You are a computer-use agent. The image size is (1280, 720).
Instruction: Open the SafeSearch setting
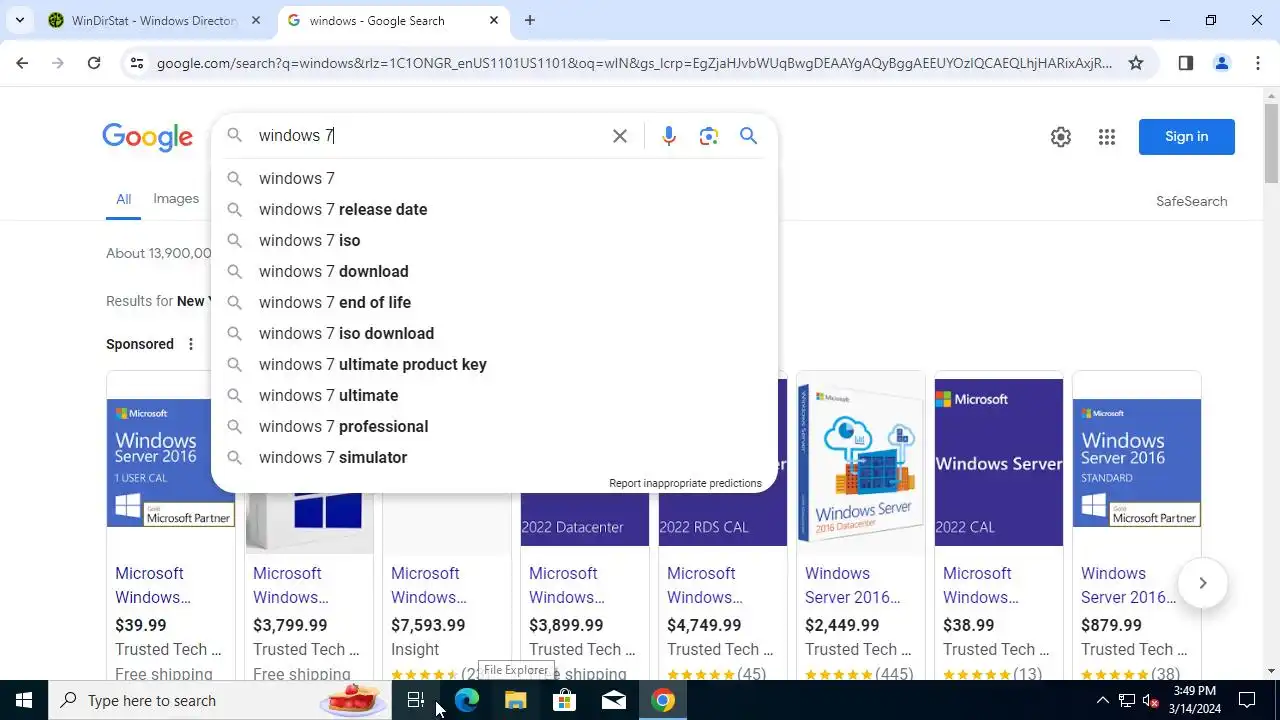[1191, 201]
